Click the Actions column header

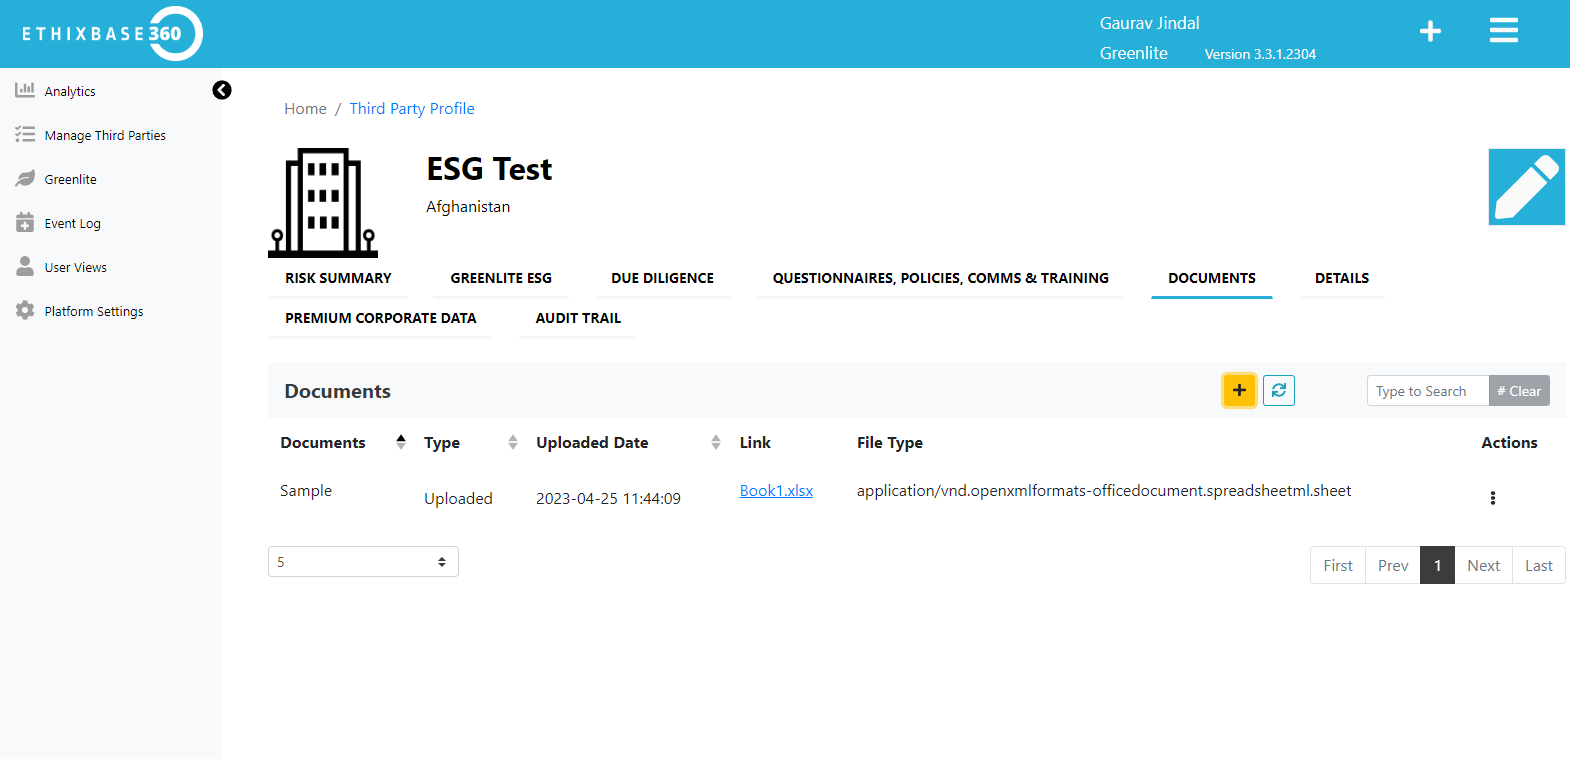[x=1509, y=442]
